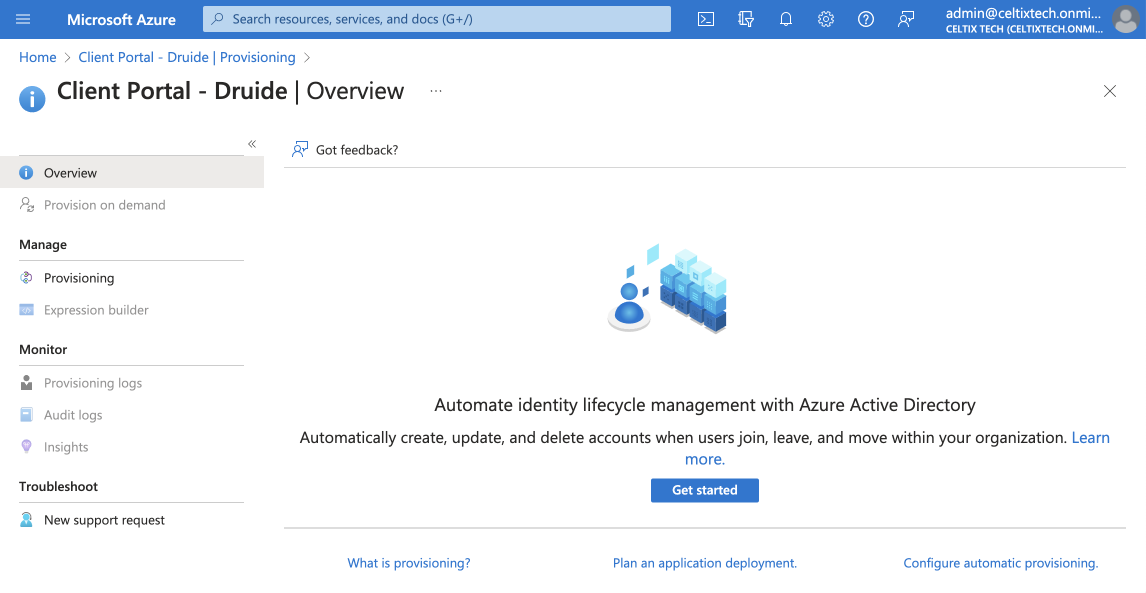Select Overview in the sidebar
The image size is (1146, 593).
(x=132, y=173)
